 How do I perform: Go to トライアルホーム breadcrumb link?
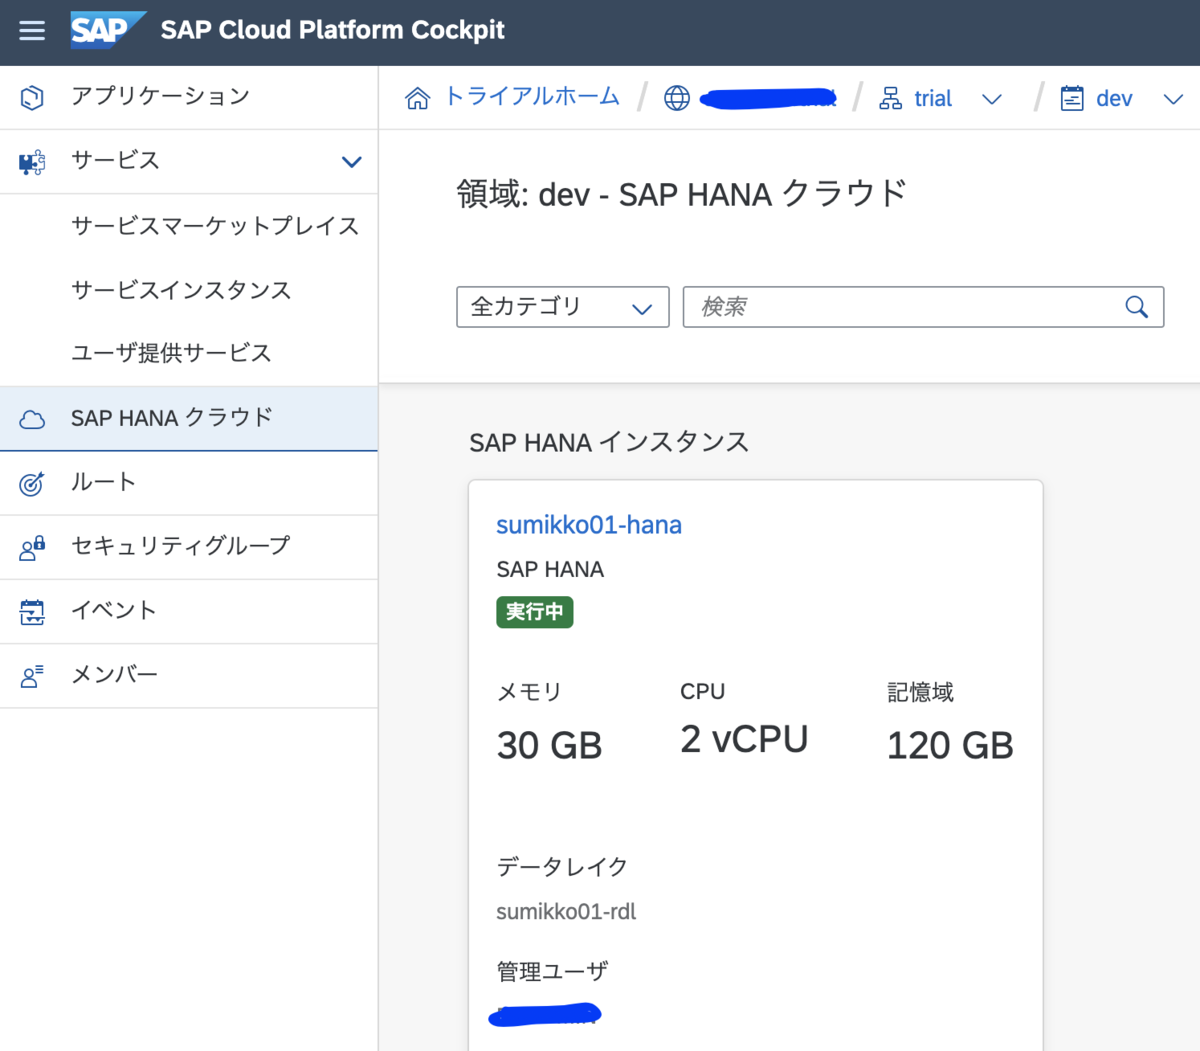tap(532, 97)
